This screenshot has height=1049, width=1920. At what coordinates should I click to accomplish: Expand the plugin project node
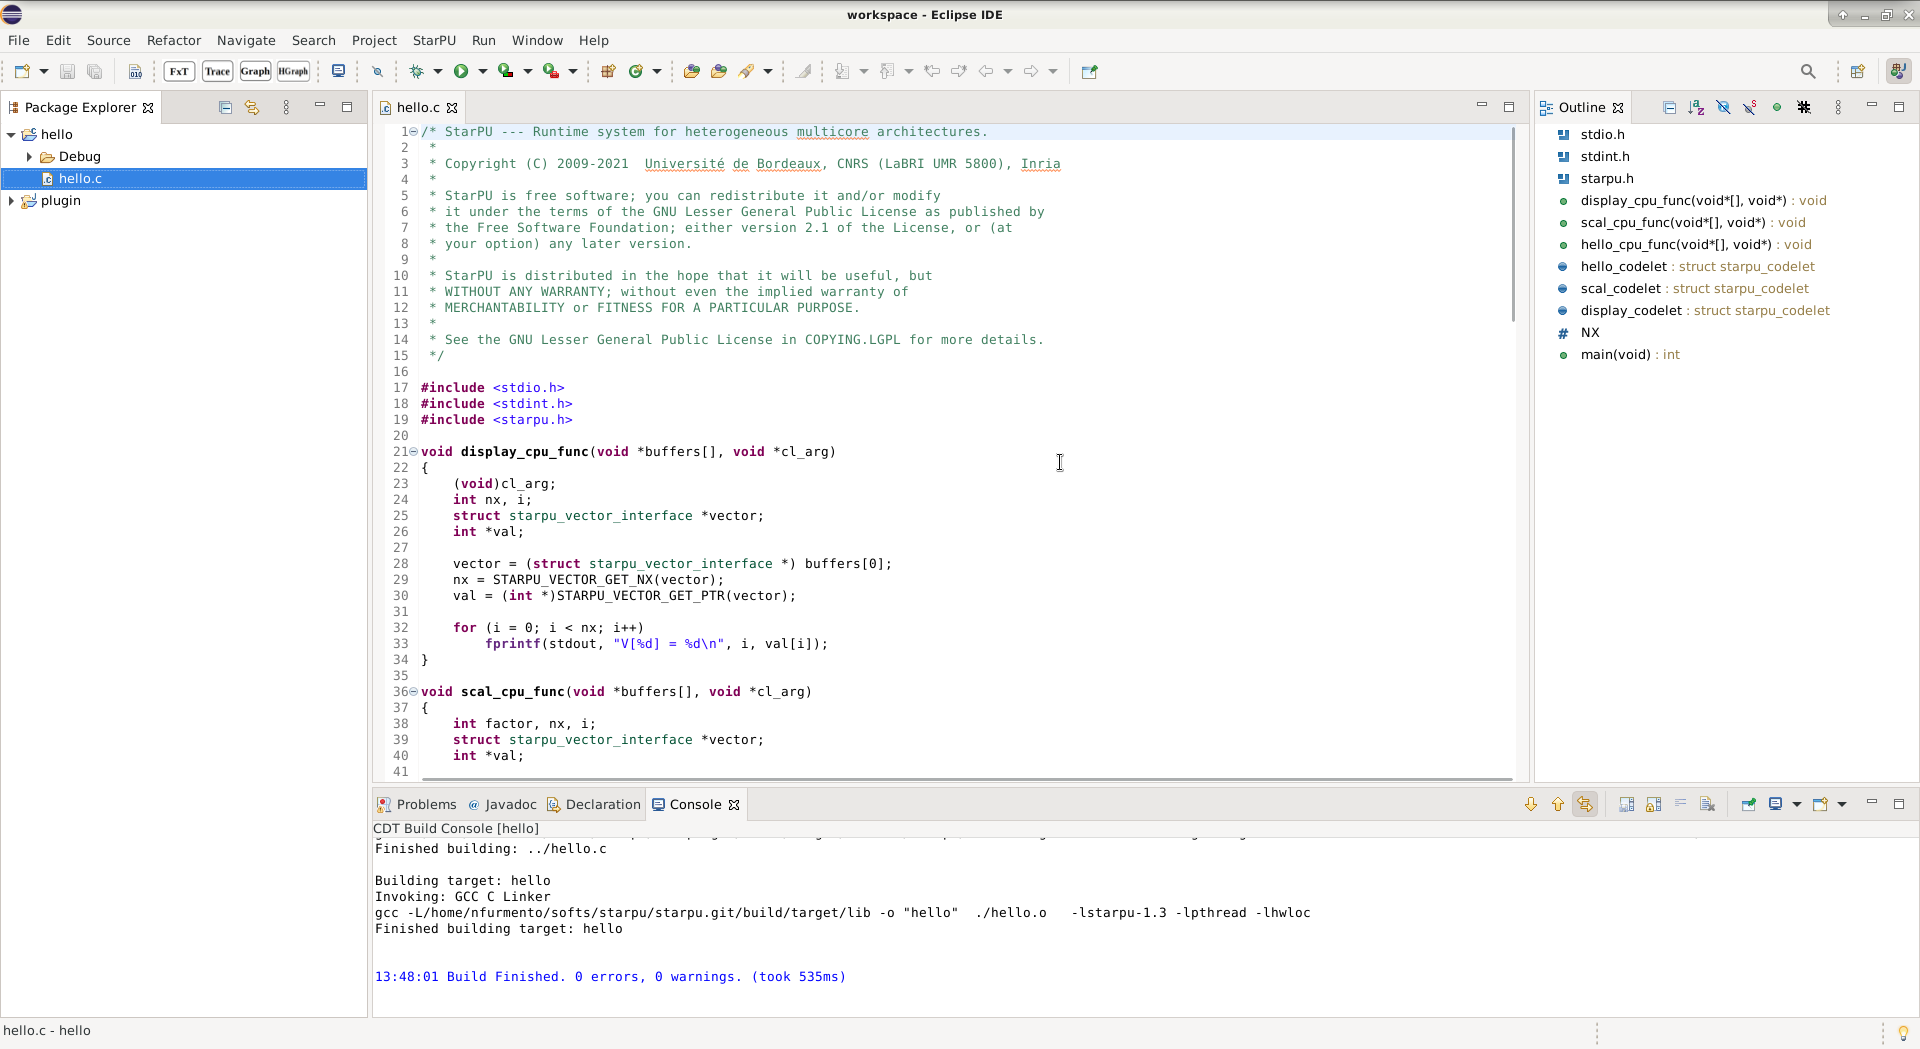click(11, 200)
